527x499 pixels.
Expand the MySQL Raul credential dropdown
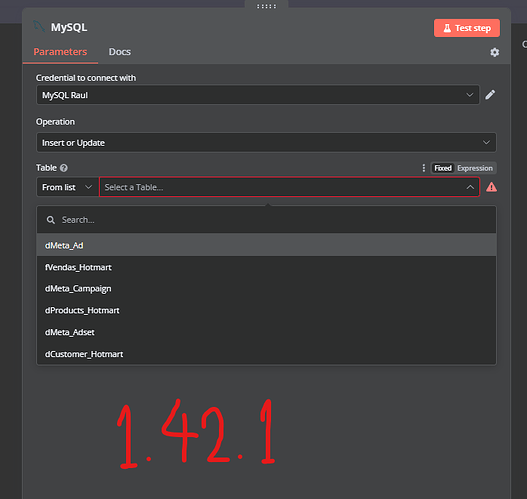[258, 95]
